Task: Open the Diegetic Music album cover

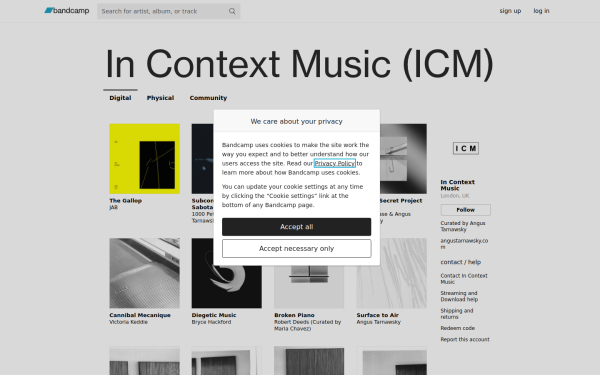Action: pos(227,287)
